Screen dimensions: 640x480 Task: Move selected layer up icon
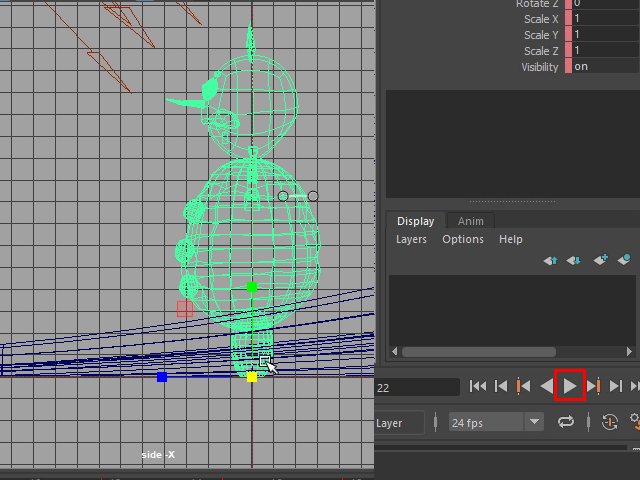pyautogui.click(x=550, y=260)
